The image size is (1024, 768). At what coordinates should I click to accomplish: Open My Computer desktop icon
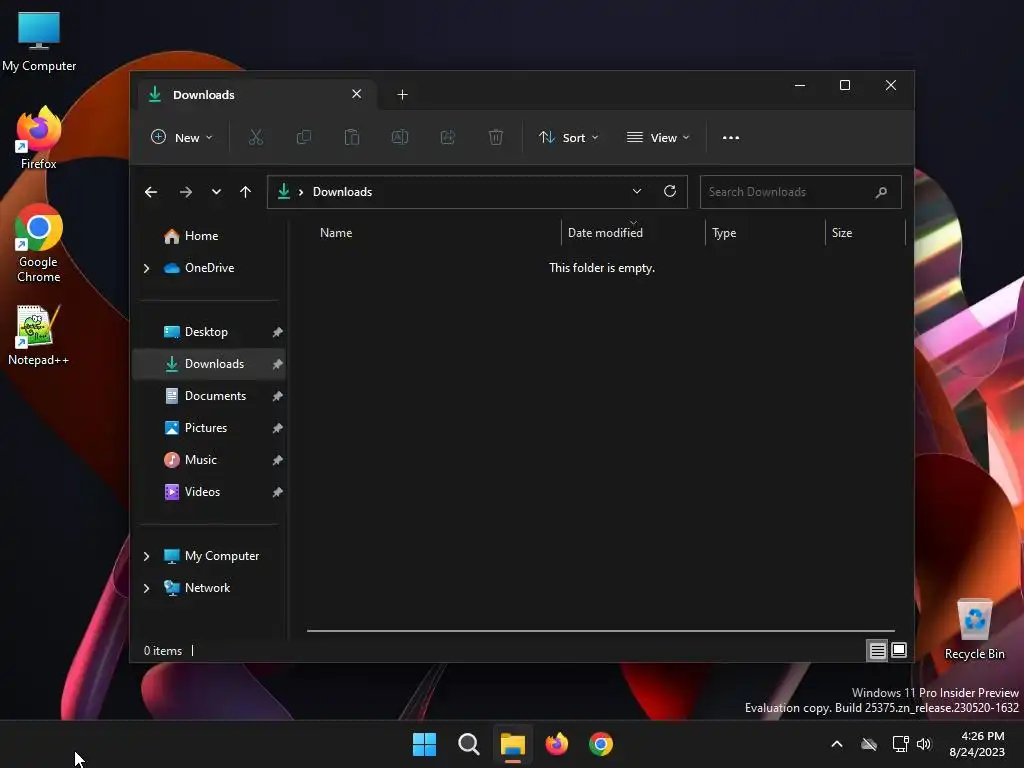pos(39,41)
